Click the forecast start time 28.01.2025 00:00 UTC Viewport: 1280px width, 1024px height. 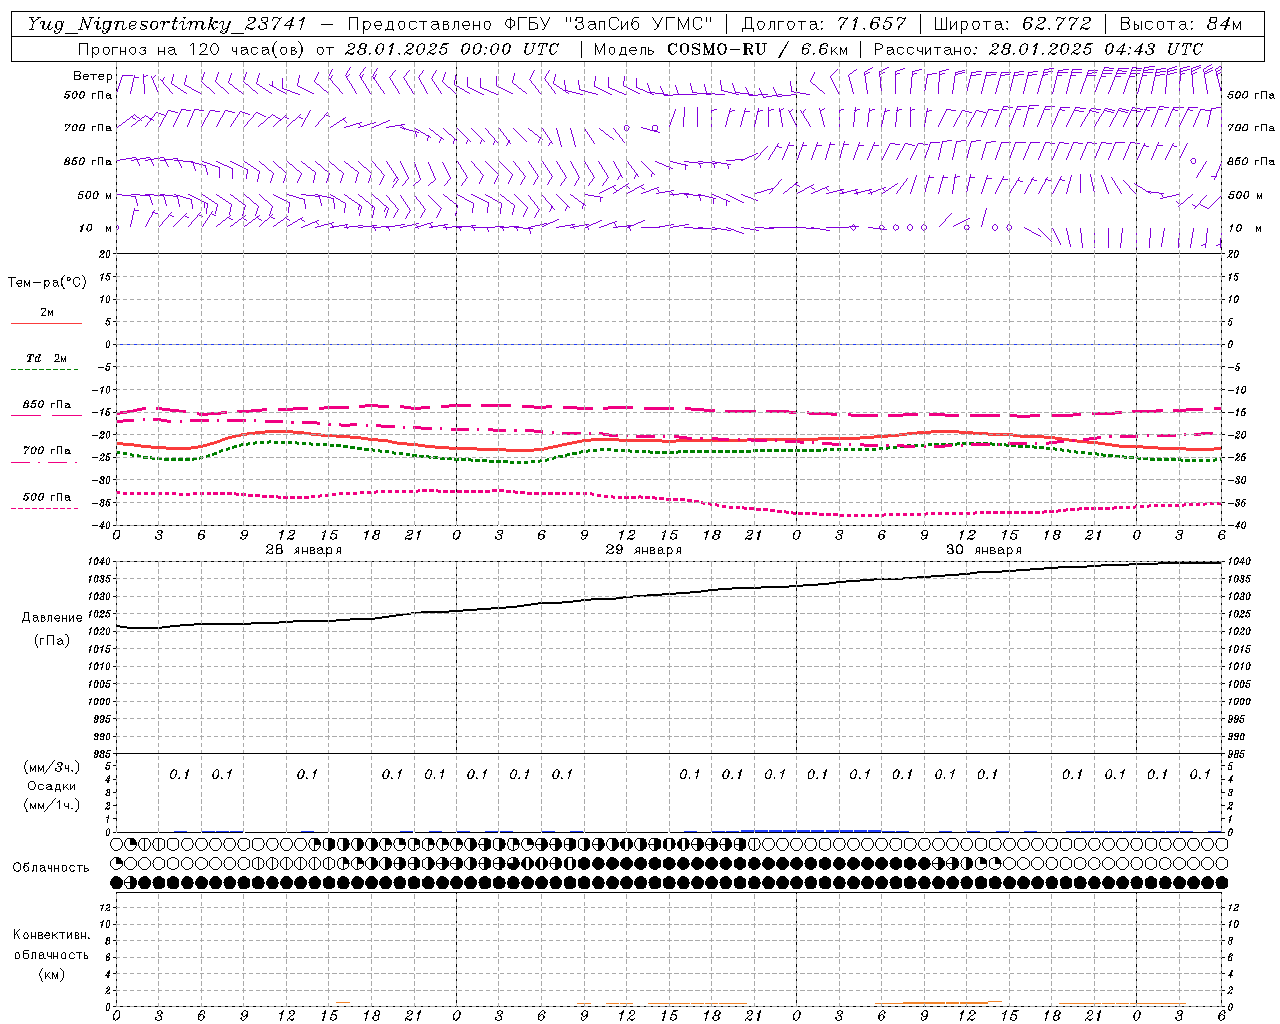451,49
